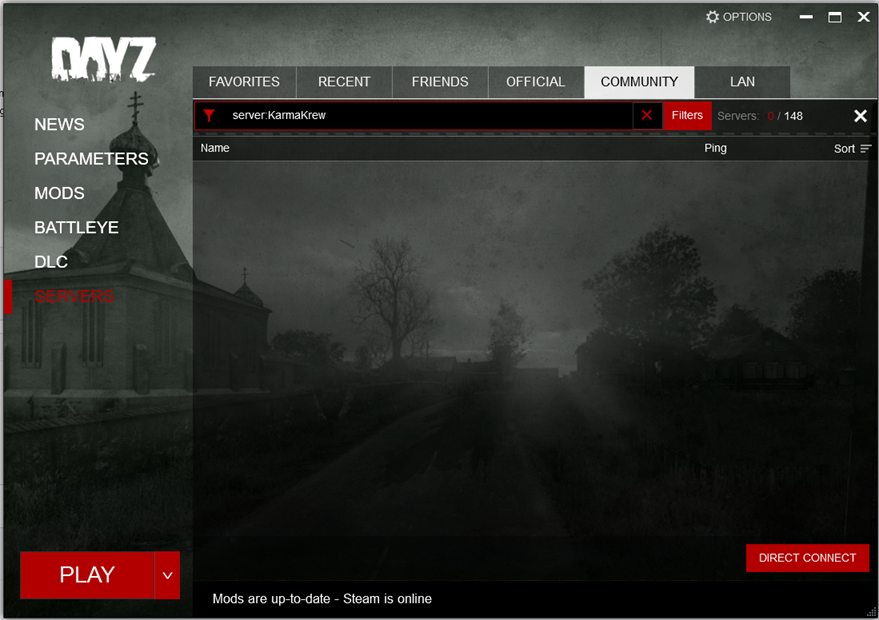Screen dimensions: 879x620
Task: Click the Servers count text
Action: coord(760,116)
